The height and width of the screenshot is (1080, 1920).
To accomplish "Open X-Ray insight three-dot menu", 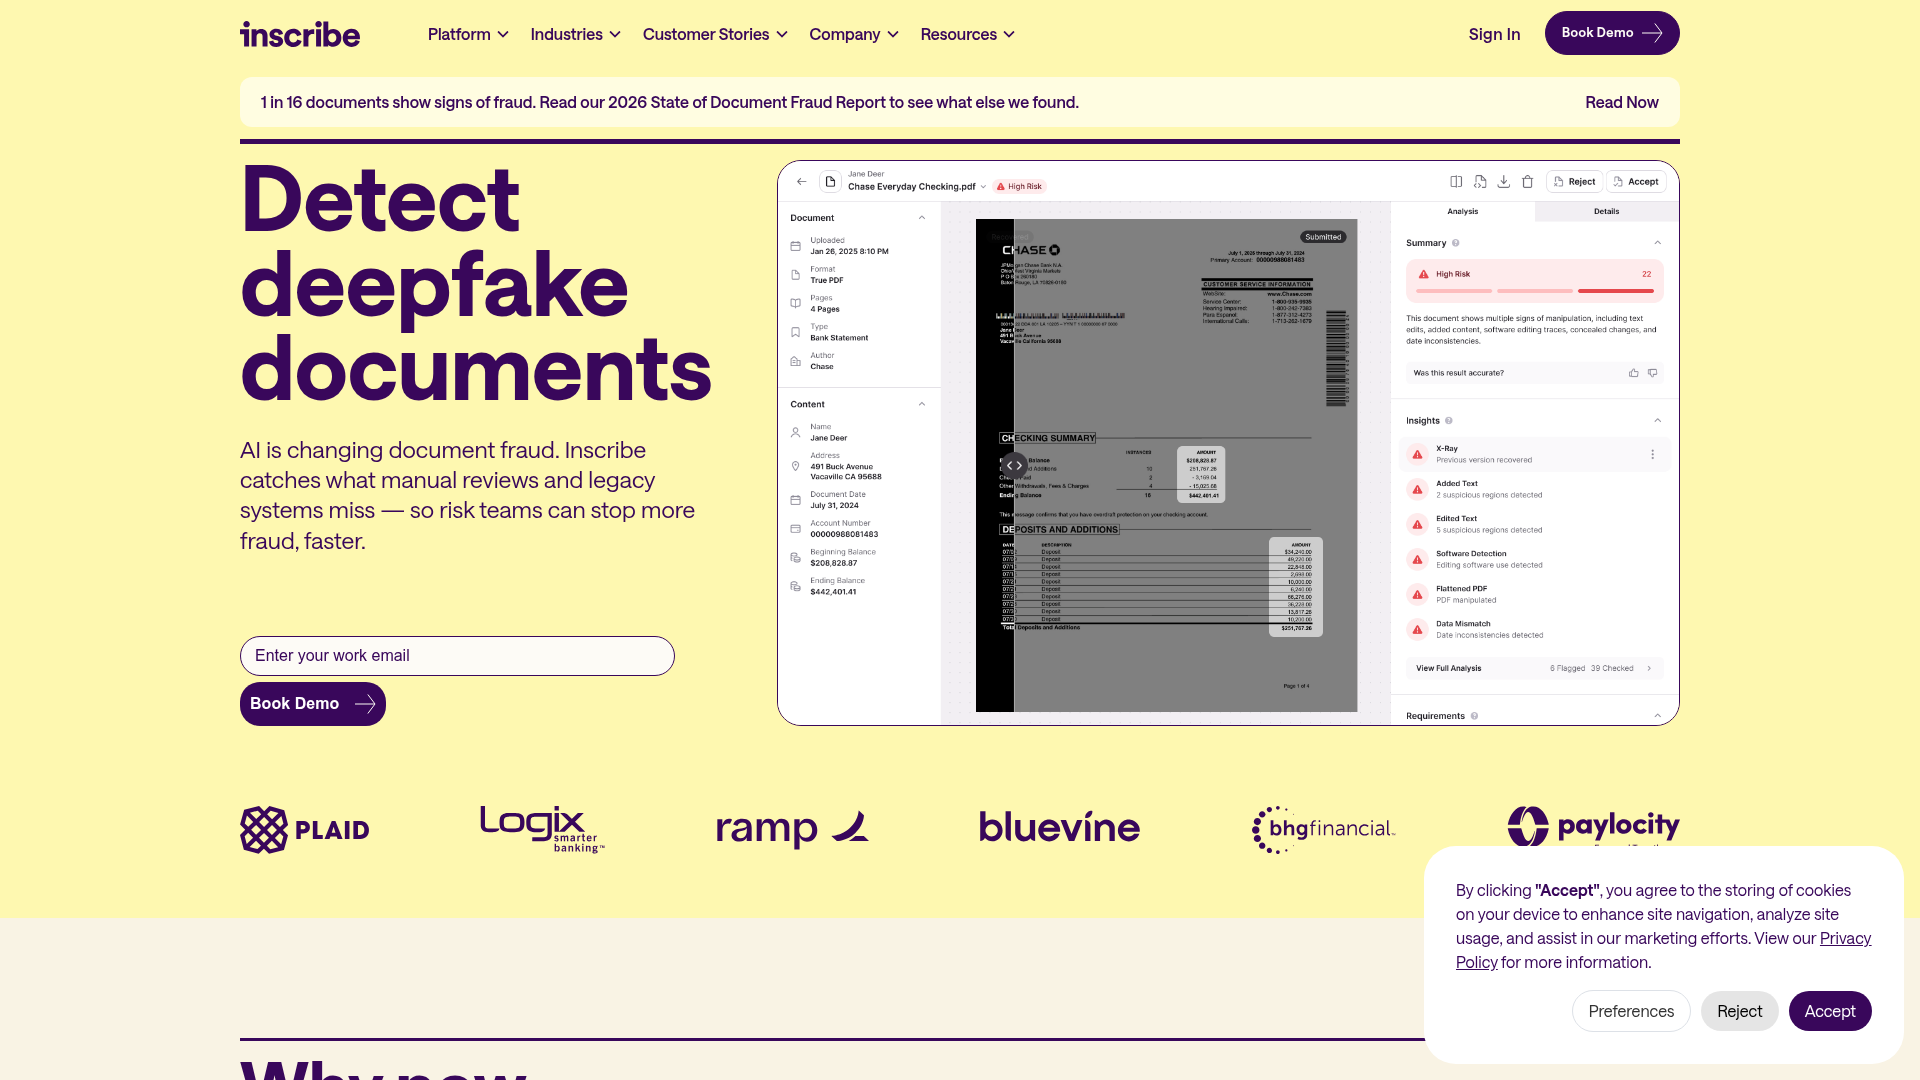I will (x=1652, y=455).
